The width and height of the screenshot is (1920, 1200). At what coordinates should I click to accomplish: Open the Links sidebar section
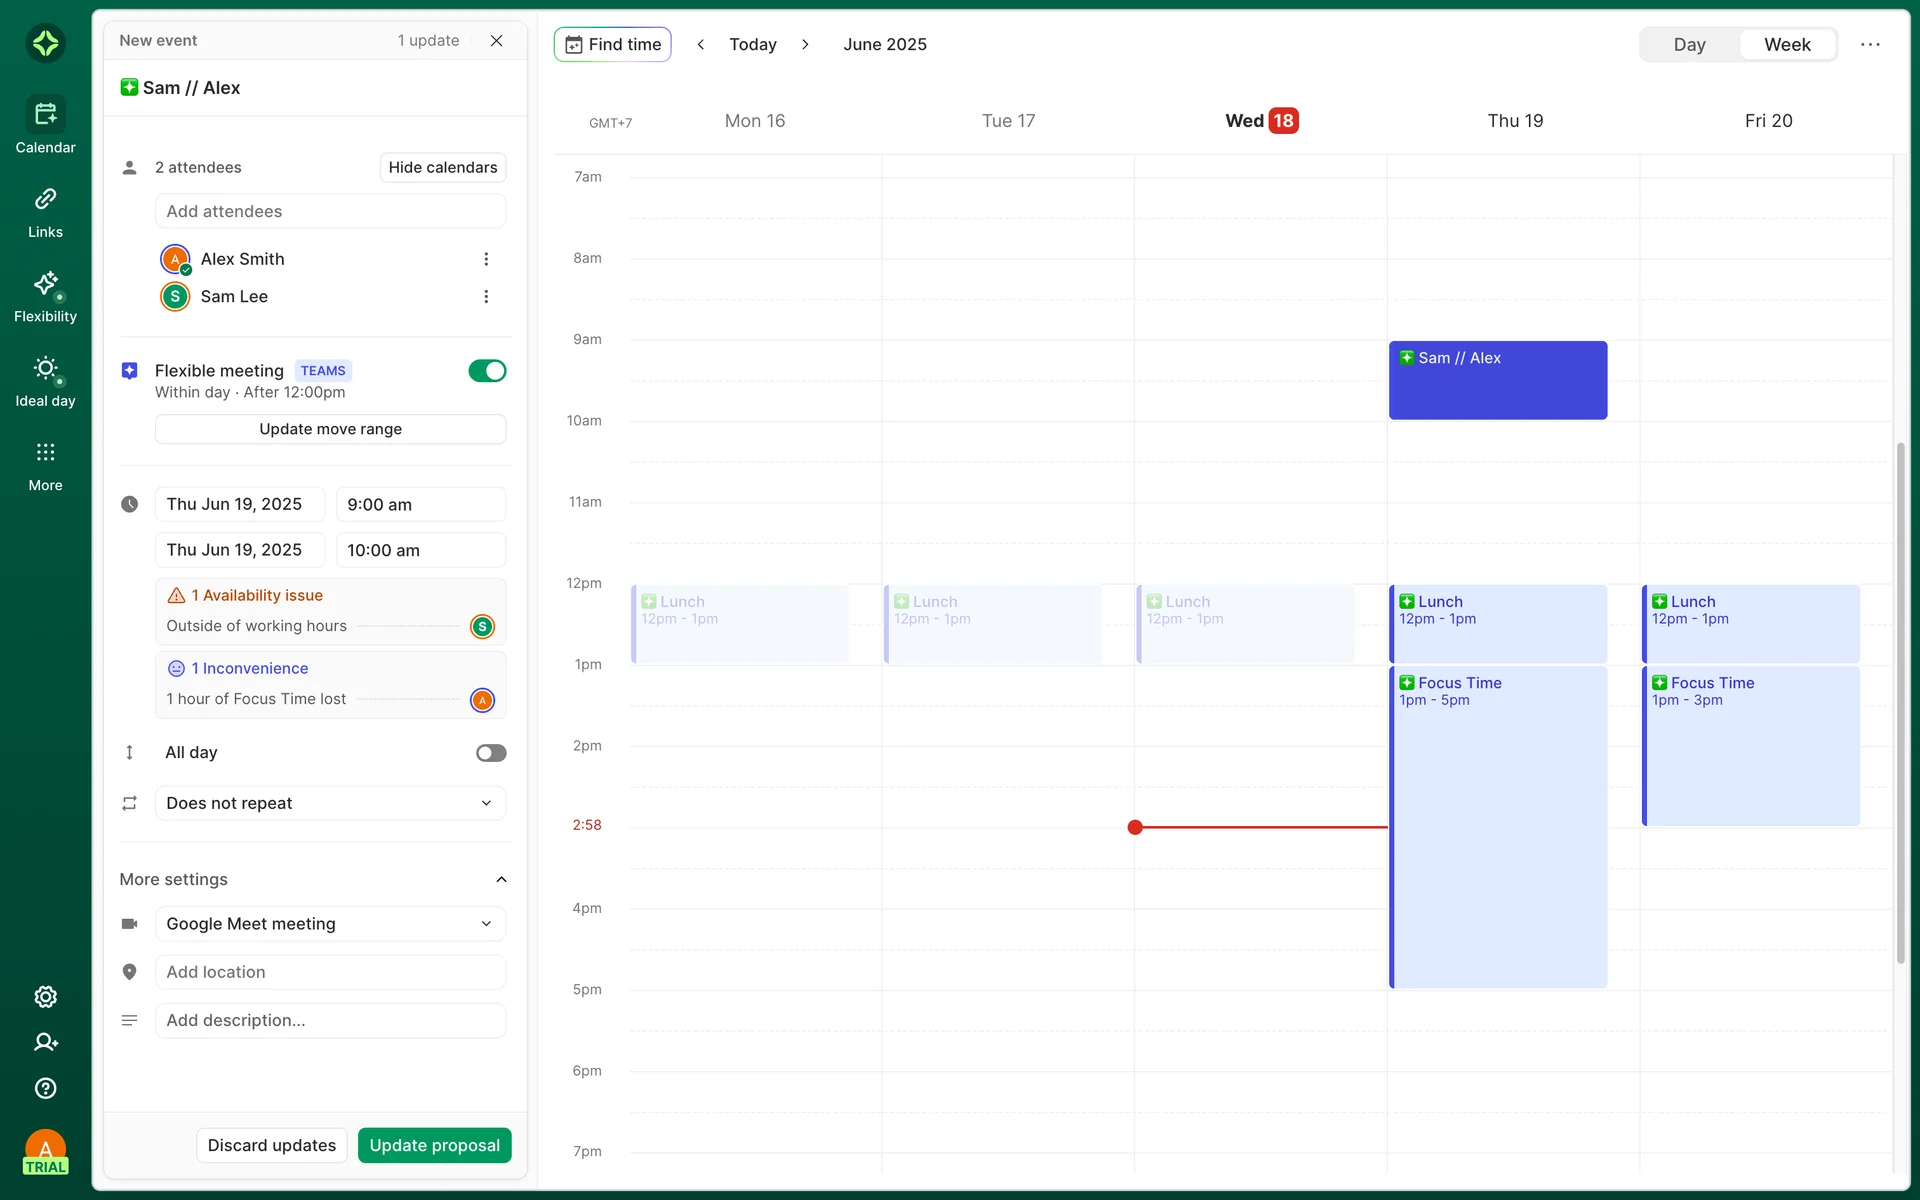45,212
